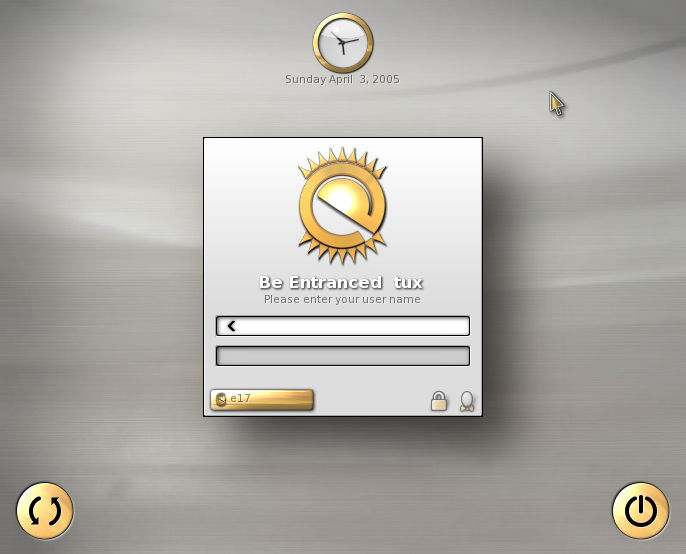This screenshot has height=554, width=686.
Task: Click the gold restart arrows button
Action: tap(45, 511)
